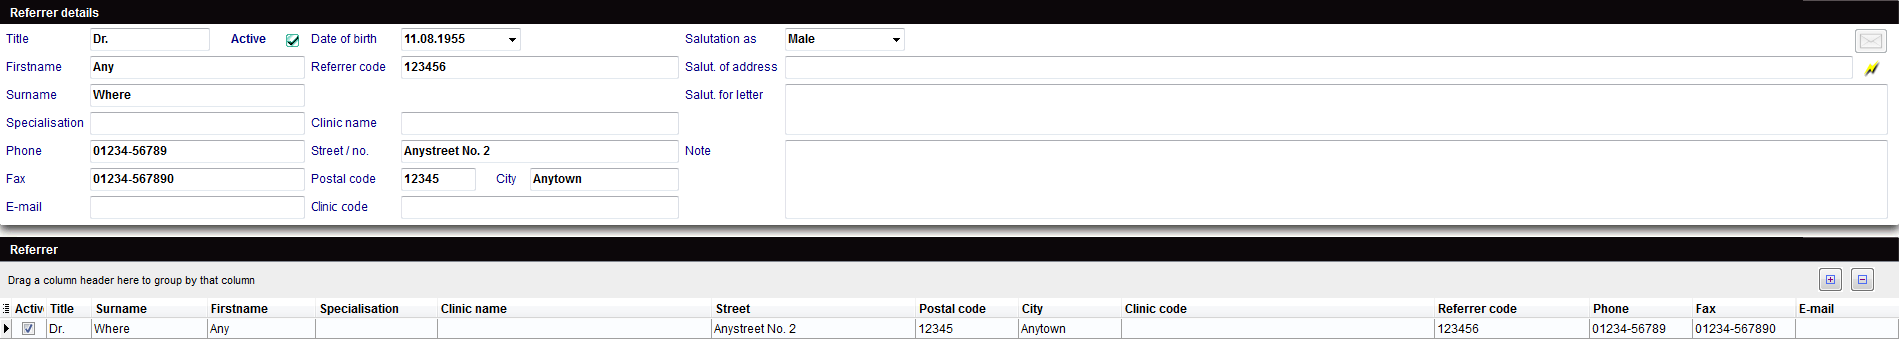Sort by the E-mail column header
The height and width of the screenshot is (362, 1899).
pos(1846,309)
